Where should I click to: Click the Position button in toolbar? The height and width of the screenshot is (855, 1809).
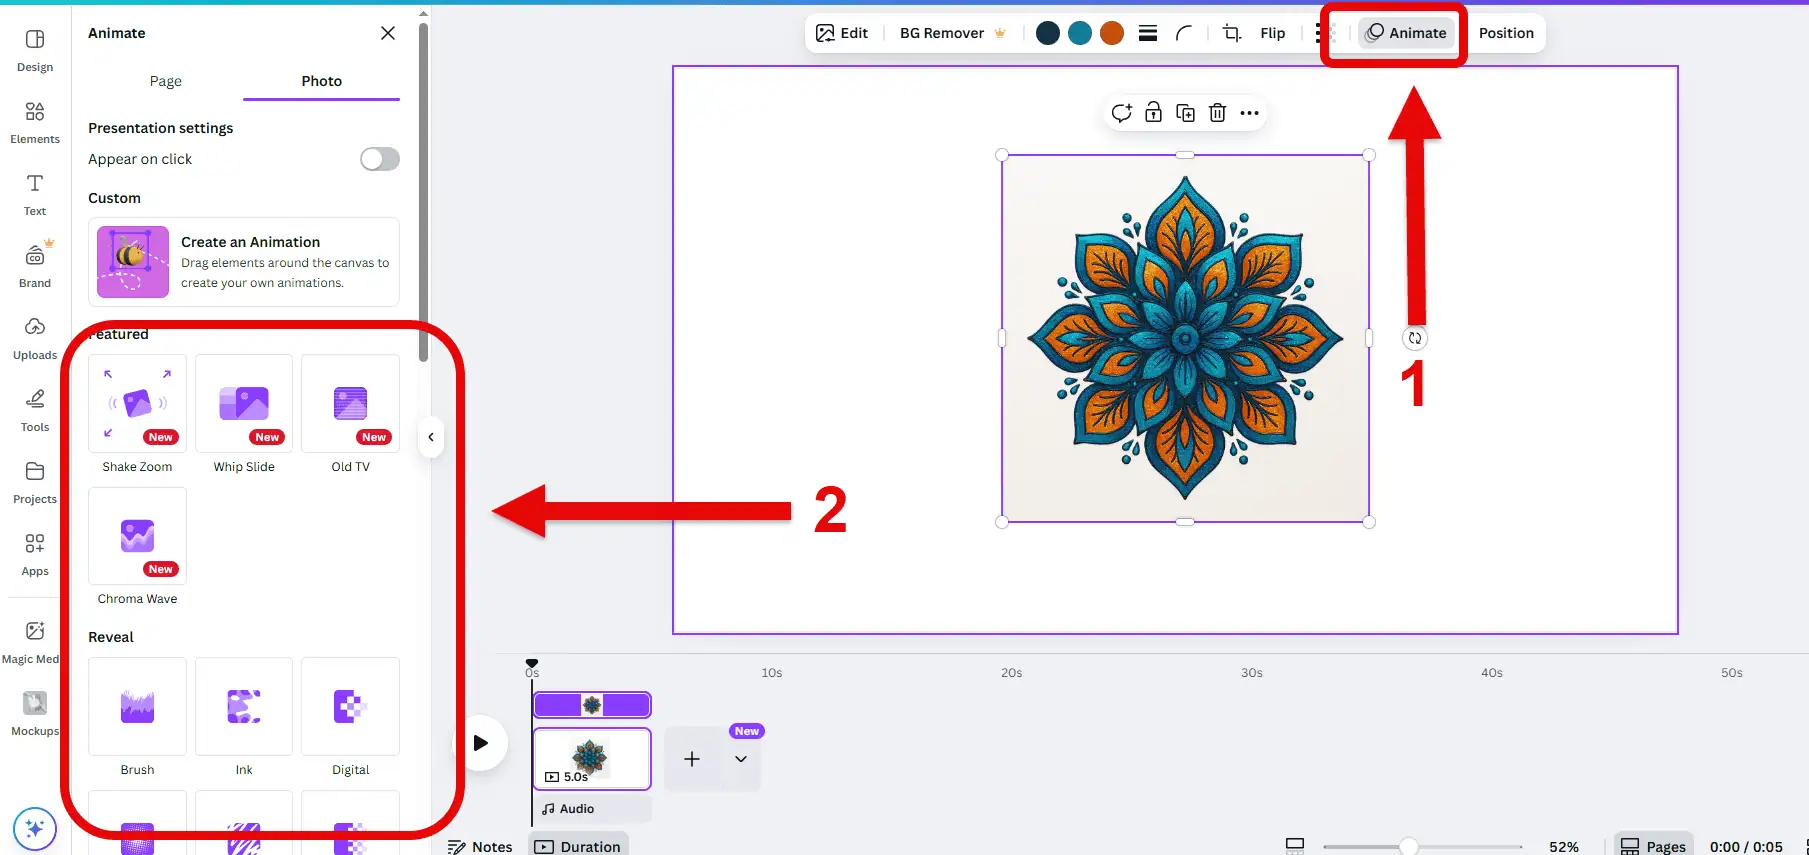1505,33
